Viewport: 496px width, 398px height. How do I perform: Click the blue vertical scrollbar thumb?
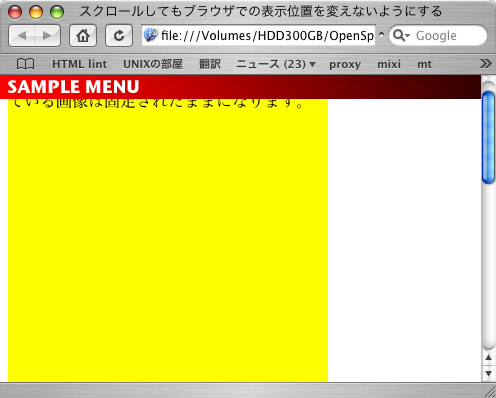(488, 137)
